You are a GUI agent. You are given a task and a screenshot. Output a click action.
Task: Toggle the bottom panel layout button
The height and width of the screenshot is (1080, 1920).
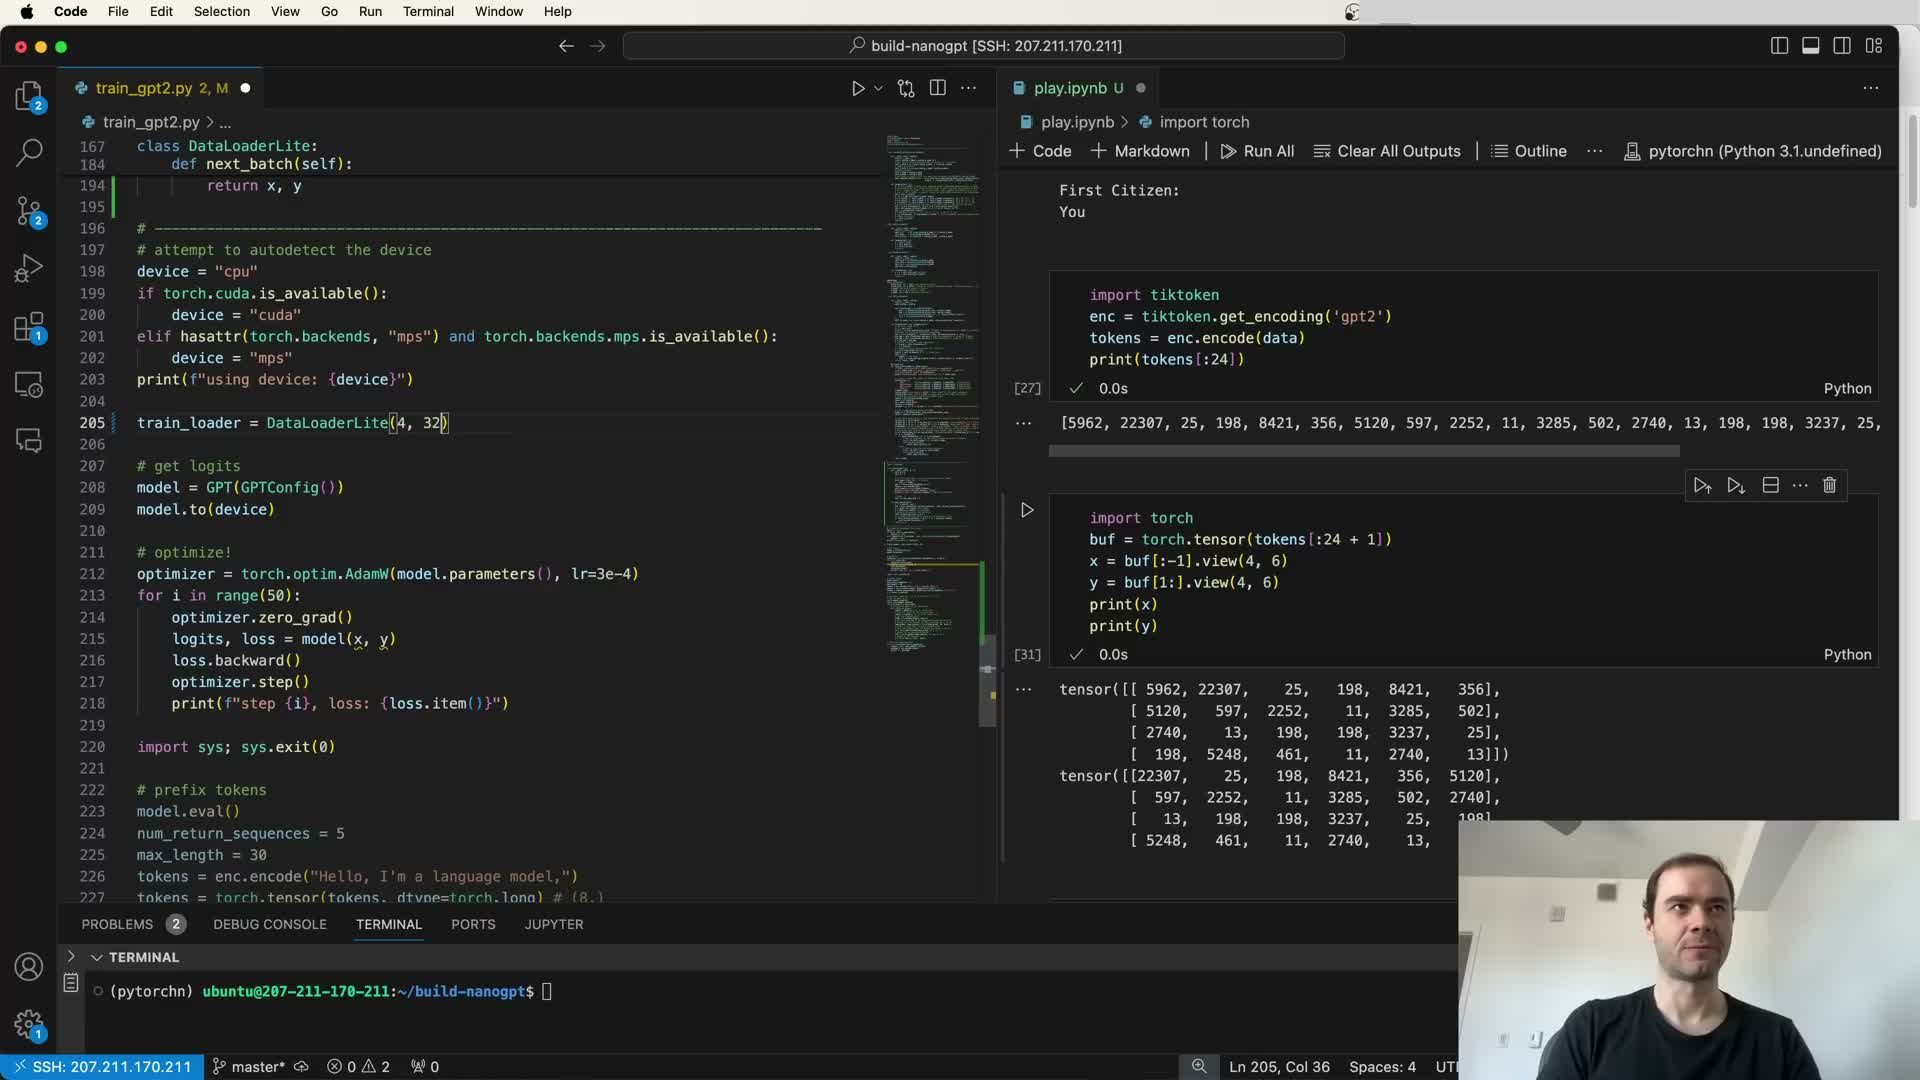1810,46
